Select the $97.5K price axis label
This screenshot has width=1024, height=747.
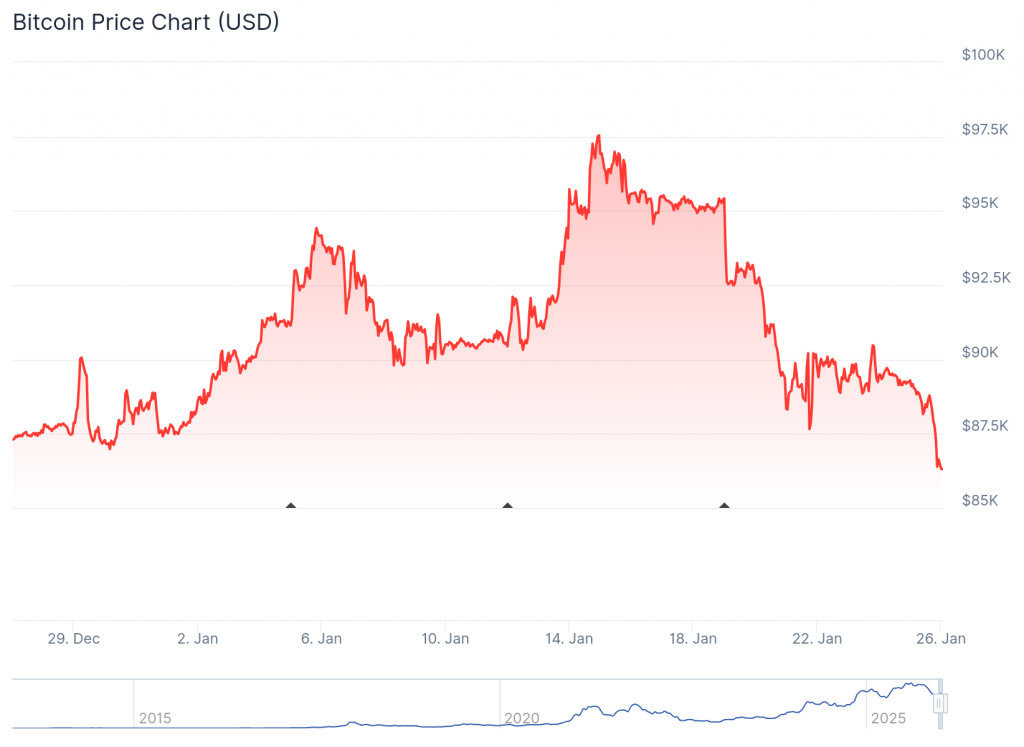985,130
